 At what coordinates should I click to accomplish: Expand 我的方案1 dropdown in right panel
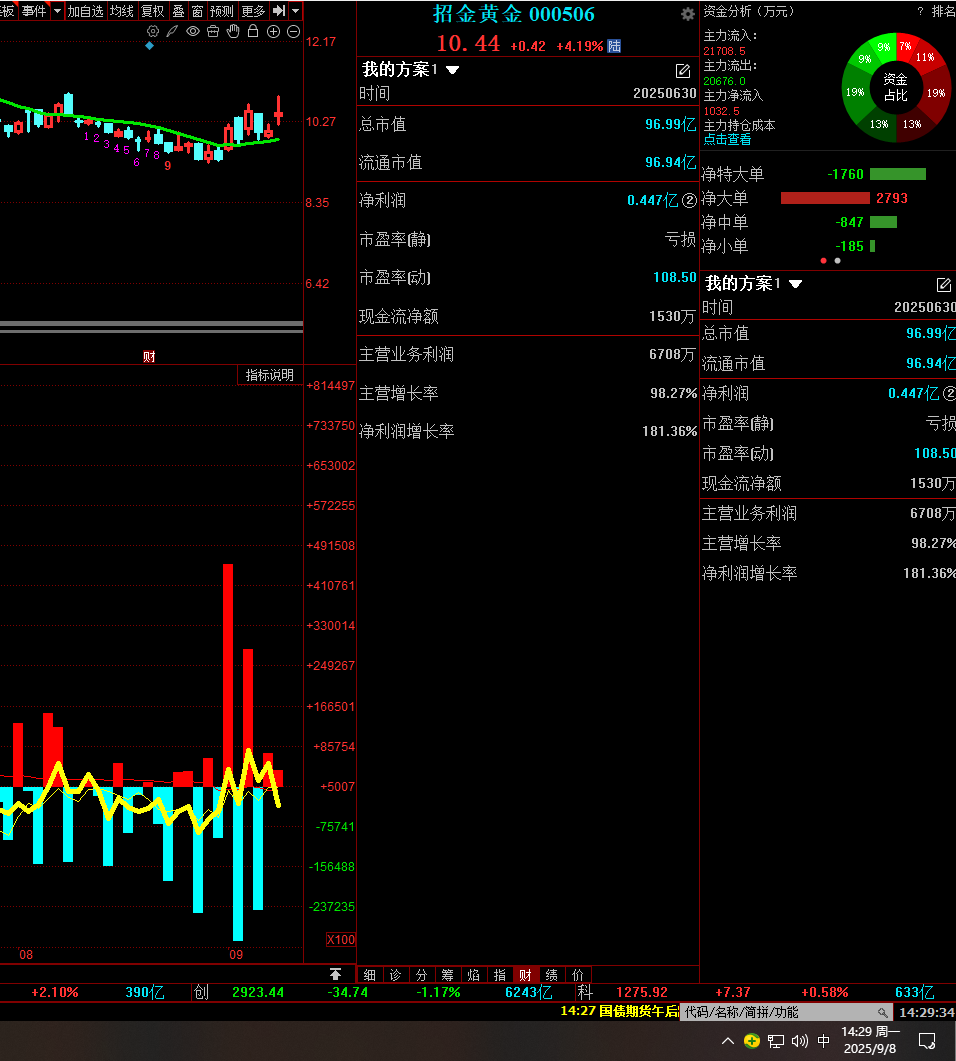pyautogui.click(x=796, y=284)
